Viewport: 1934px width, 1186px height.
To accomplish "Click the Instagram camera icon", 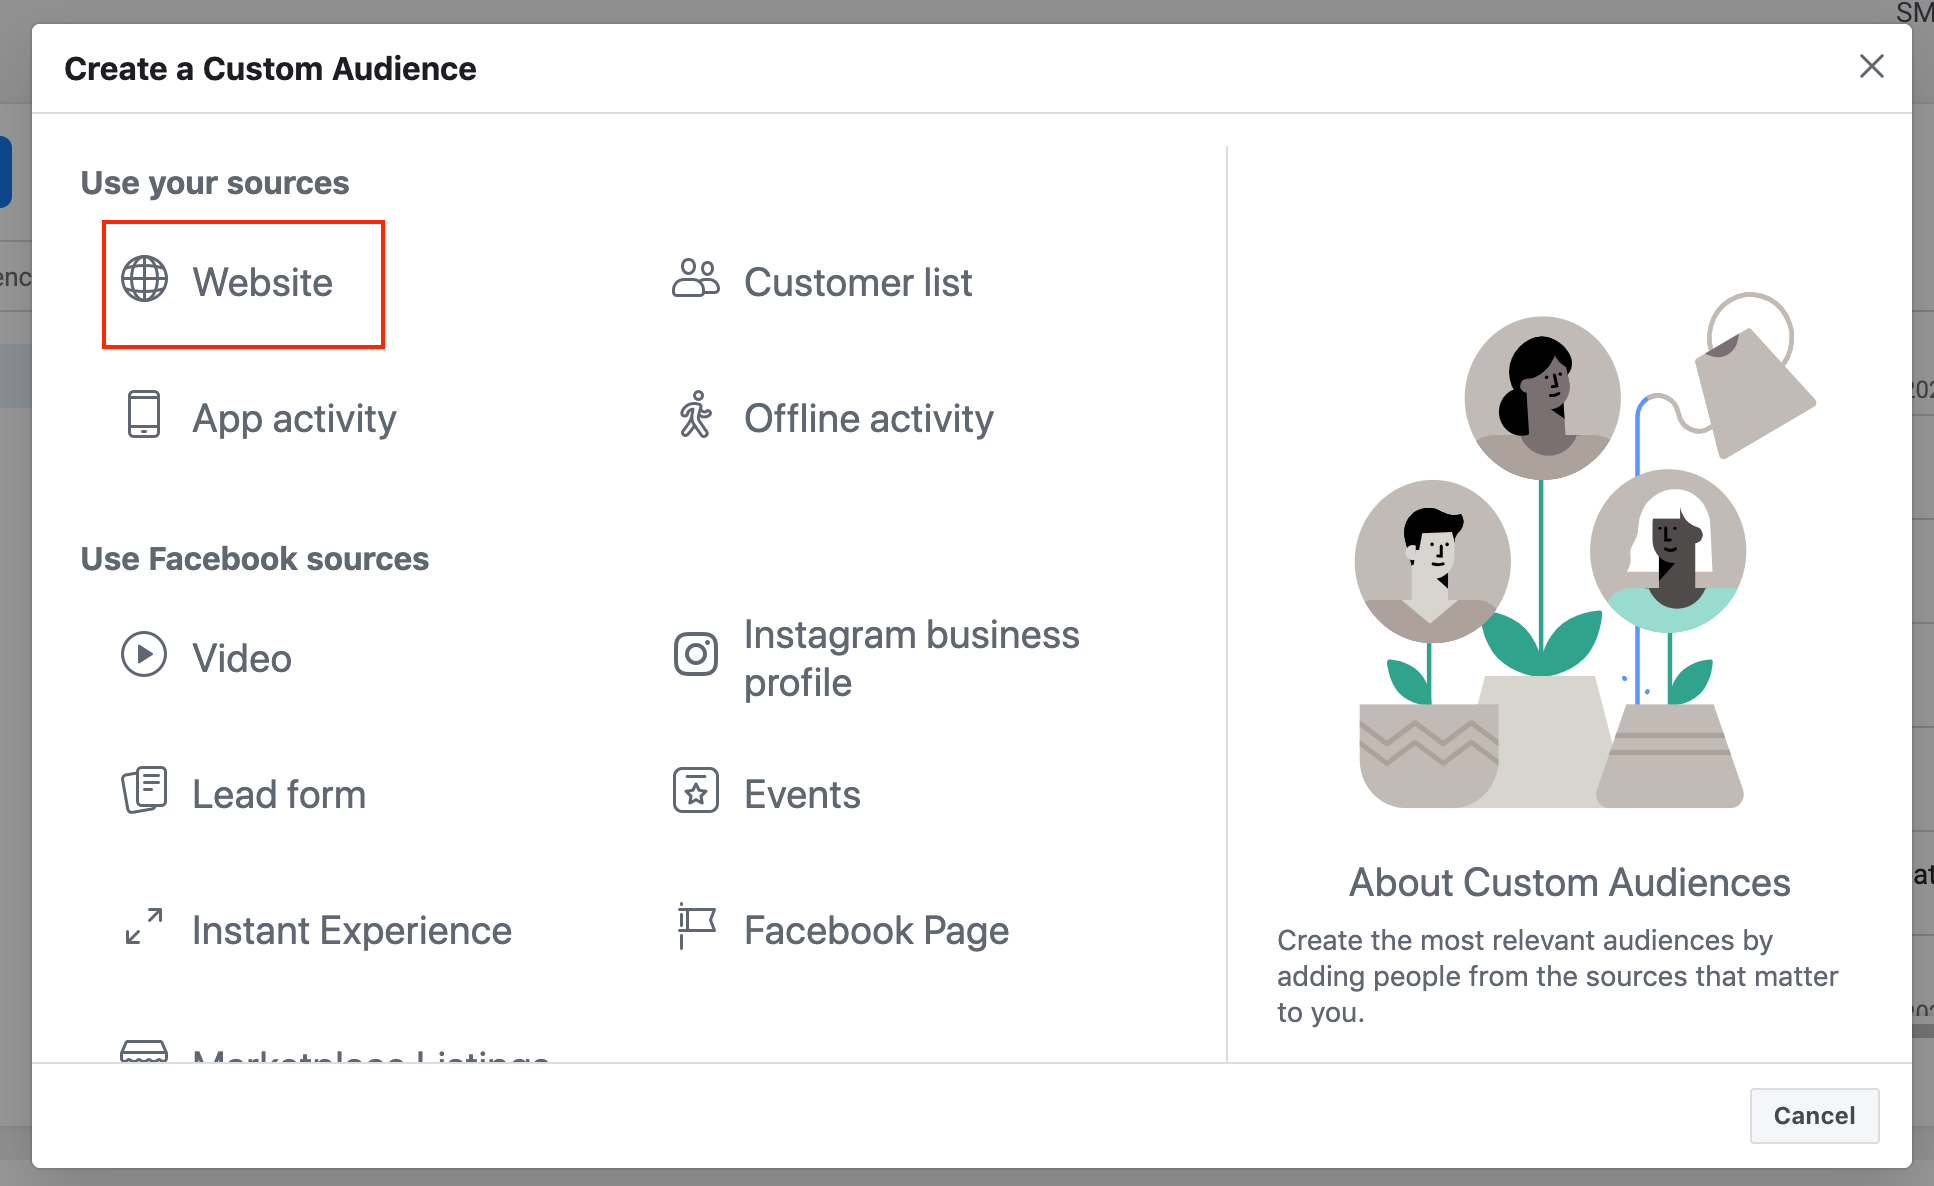I will point(696,655).
